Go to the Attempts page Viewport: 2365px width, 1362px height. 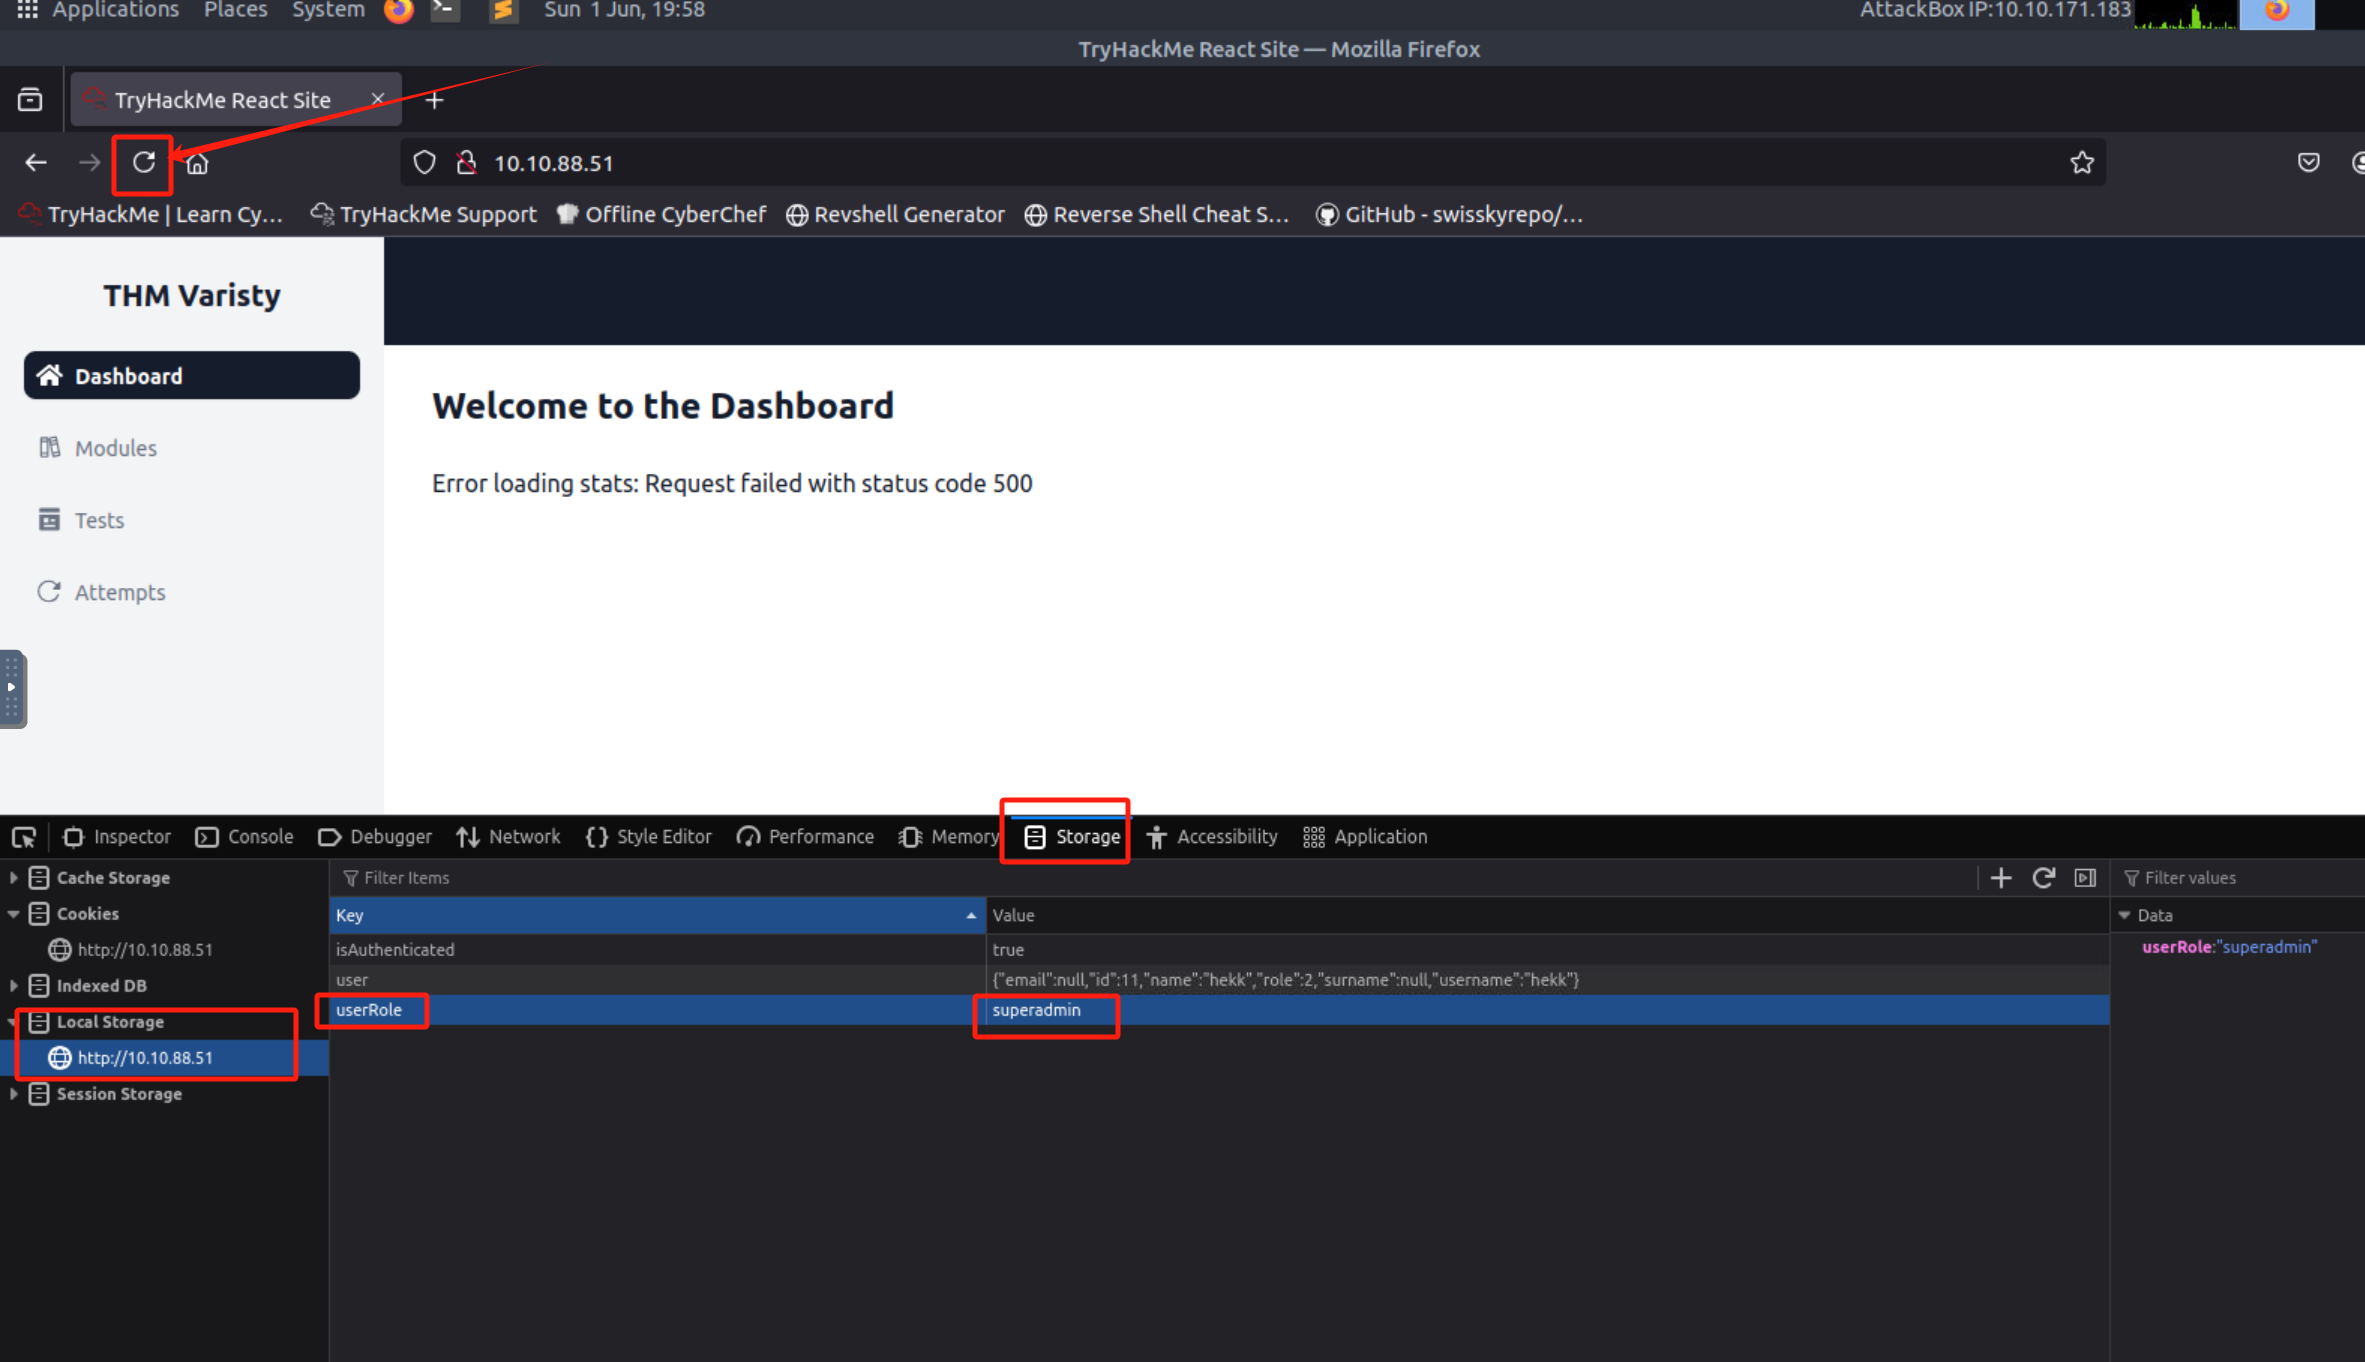(119, 592)
